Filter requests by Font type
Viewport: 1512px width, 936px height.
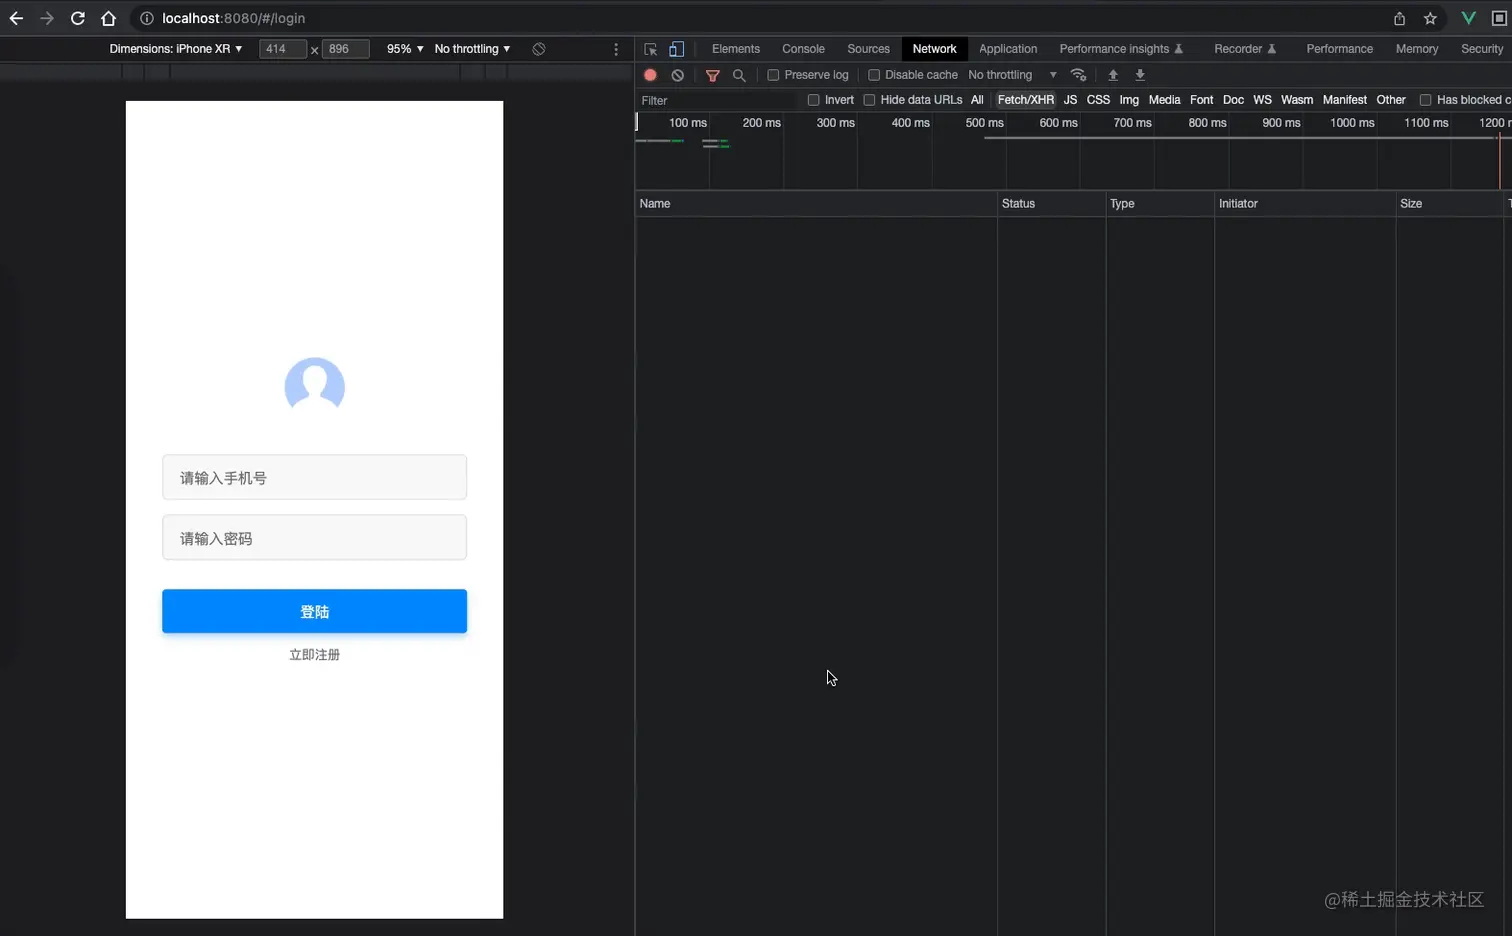[x=1201, y=100]
